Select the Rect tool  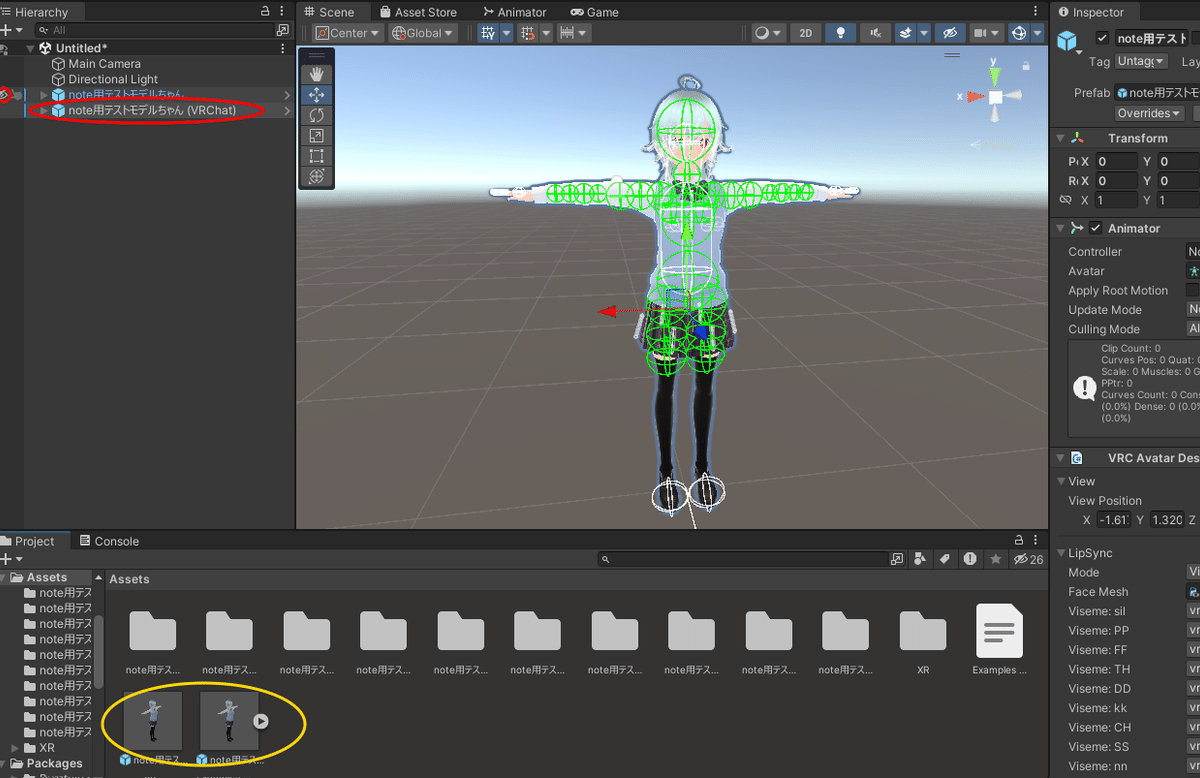[x=317, y=156]
